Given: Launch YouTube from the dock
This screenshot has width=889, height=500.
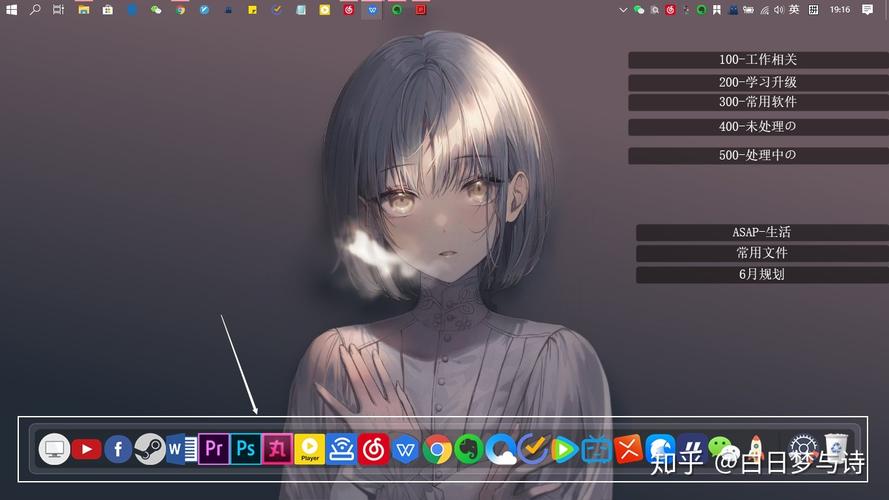Looking at the screenshot, I should 86,450.
